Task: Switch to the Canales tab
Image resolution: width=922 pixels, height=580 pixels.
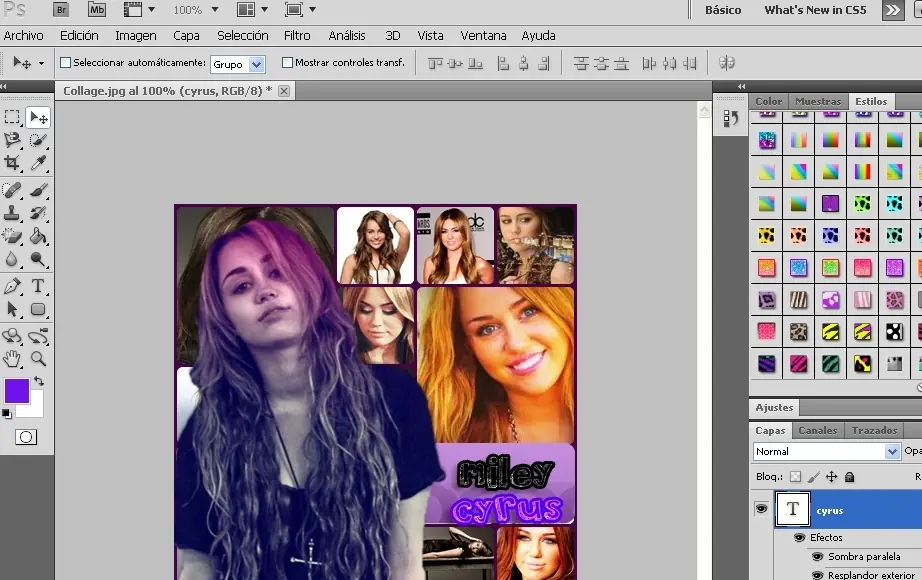Action: tap(818, 431)
